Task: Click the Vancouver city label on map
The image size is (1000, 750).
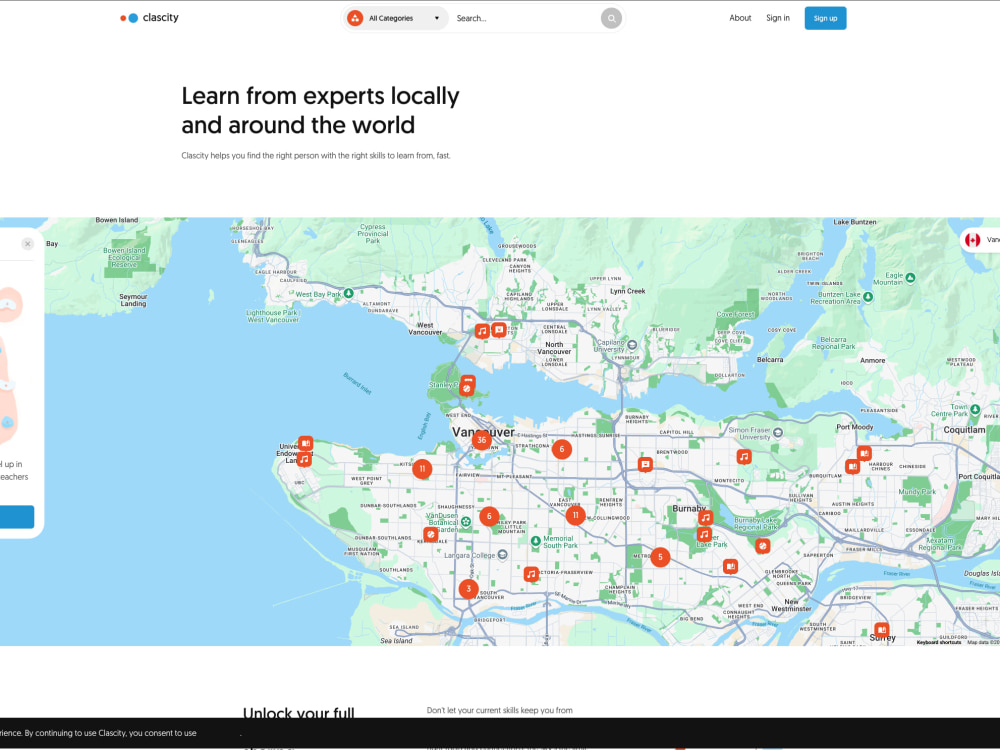Action: pos(483,432)
